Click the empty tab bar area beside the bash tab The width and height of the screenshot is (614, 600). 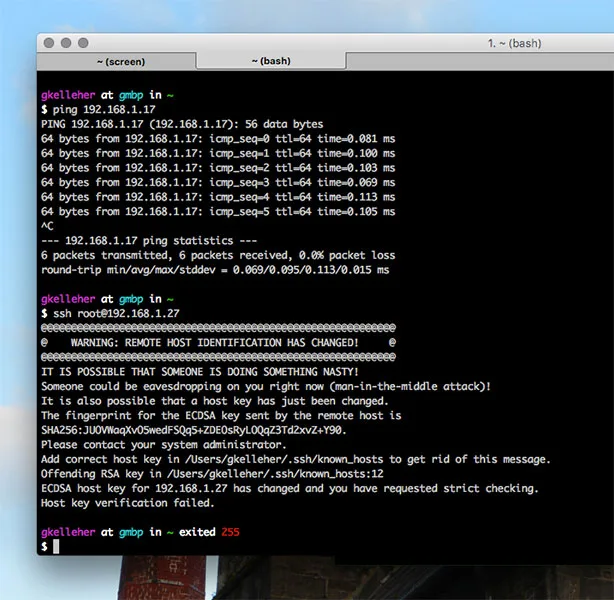[x=480, y=61]
